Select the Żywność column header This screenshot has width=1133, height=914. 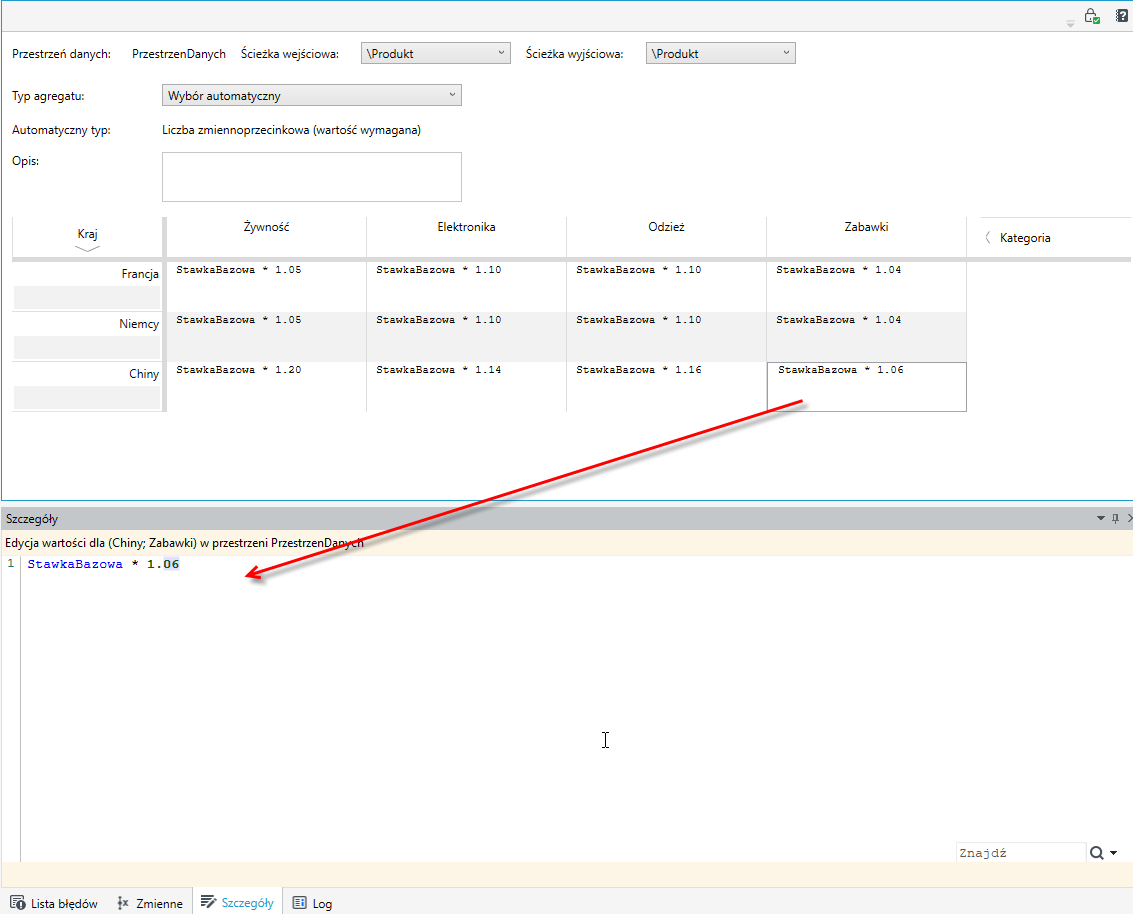point(267,227)
